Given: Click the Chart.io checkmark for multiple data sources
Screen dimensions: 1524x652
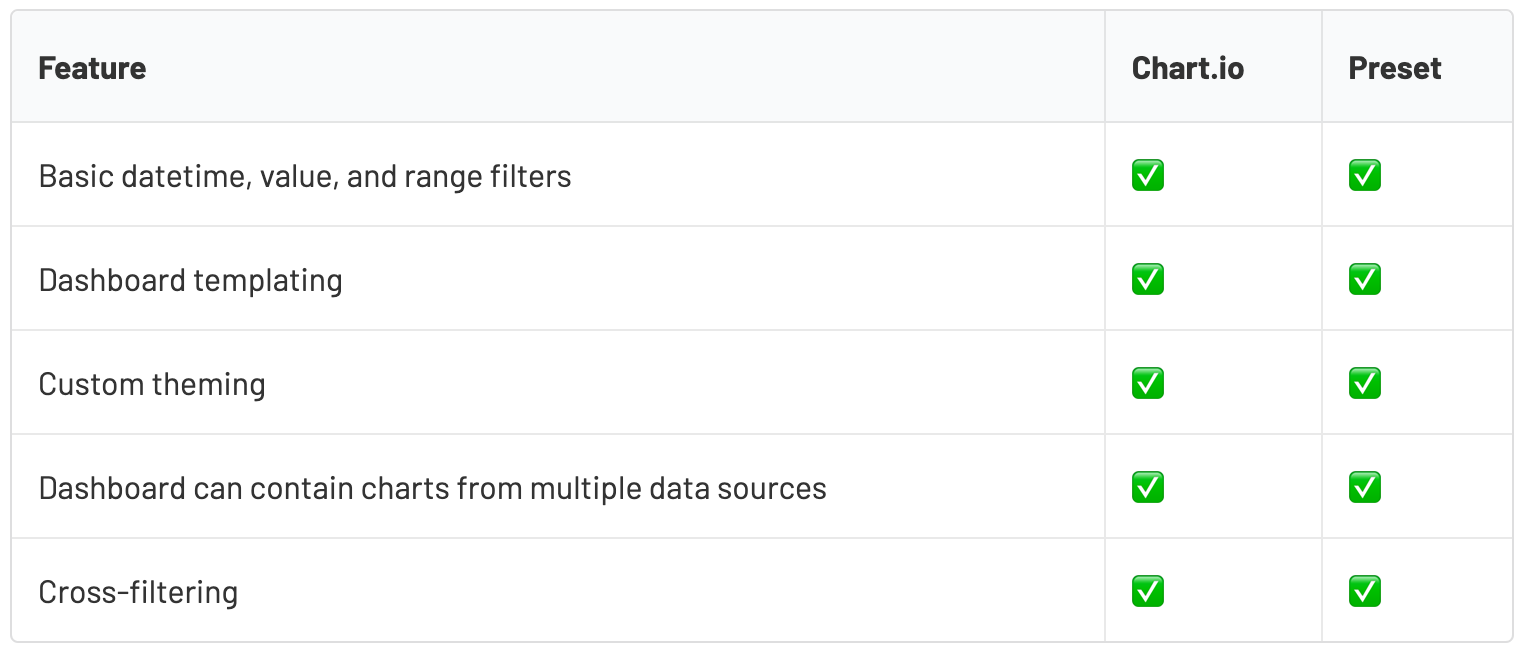Looking at the screenshot, I should pyautogui.click(x=1148, y=488).
